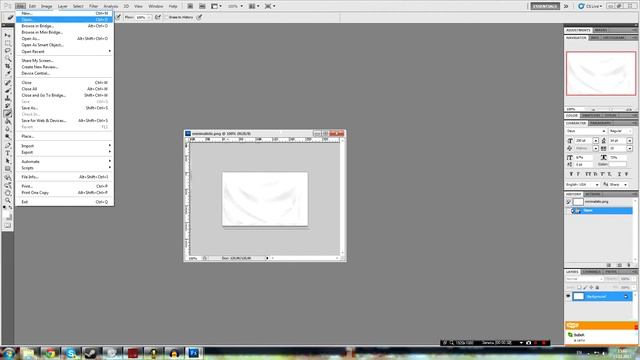This screenshot has height=360, width=640.
Task: Choose Open... from File menu
Action: pyautogui.click(x=65, y=19)
